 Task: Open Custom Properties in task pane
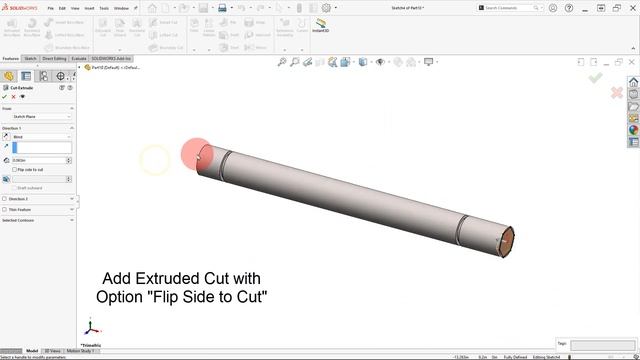[633, 142]
